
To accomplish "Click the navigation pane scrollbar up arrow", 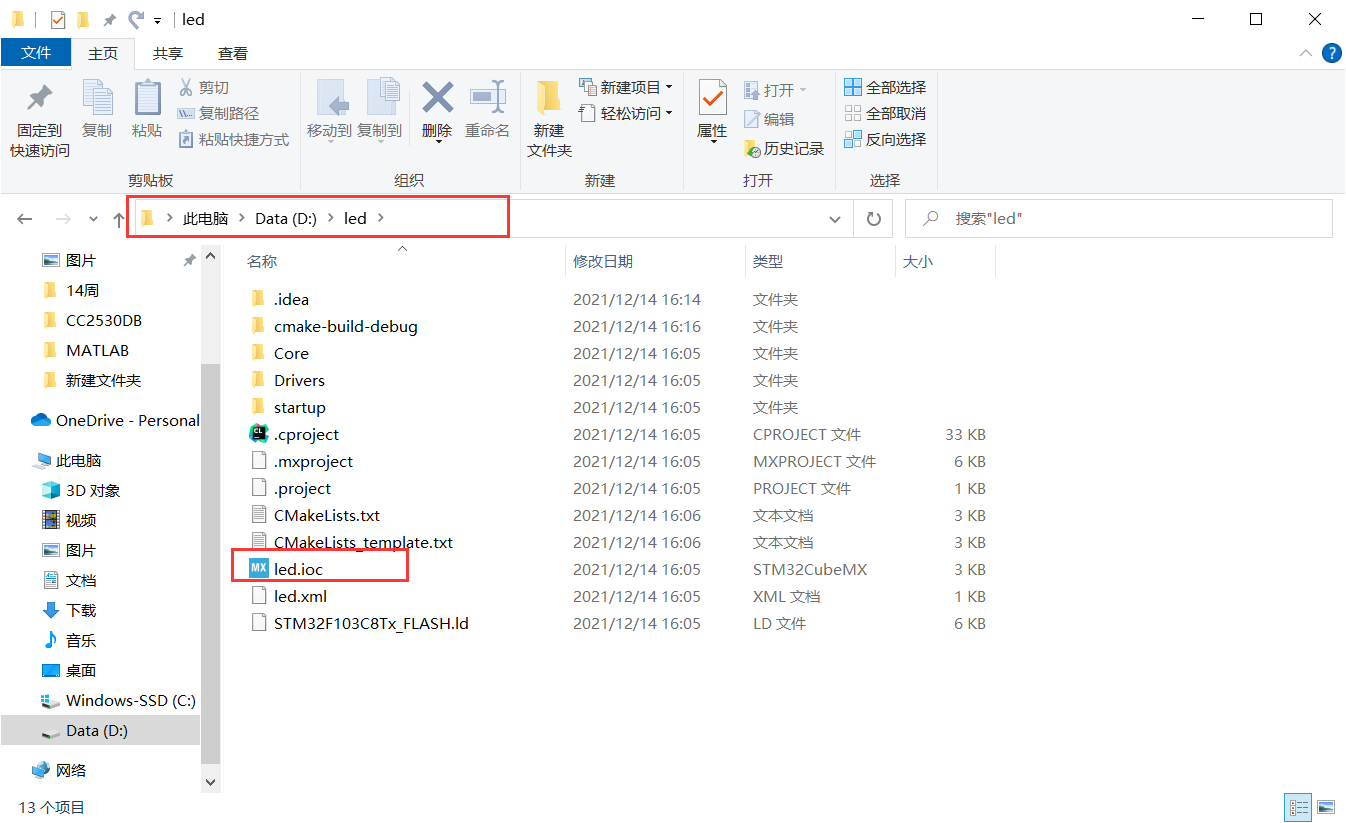I will tap(210, 257).
